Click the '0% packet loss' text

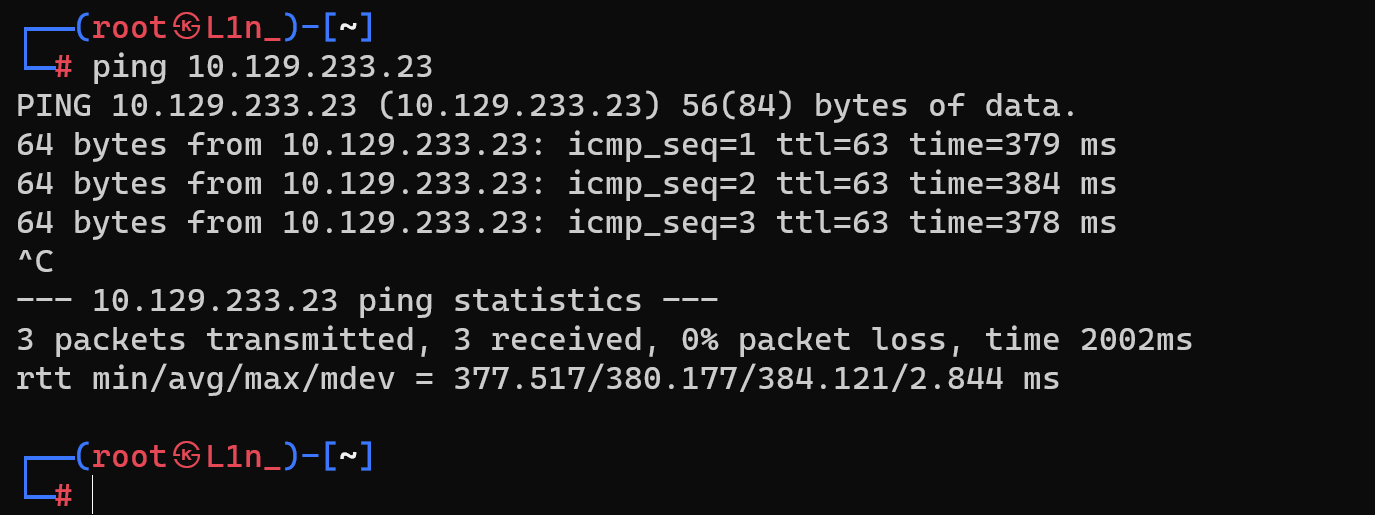point(815,340)
